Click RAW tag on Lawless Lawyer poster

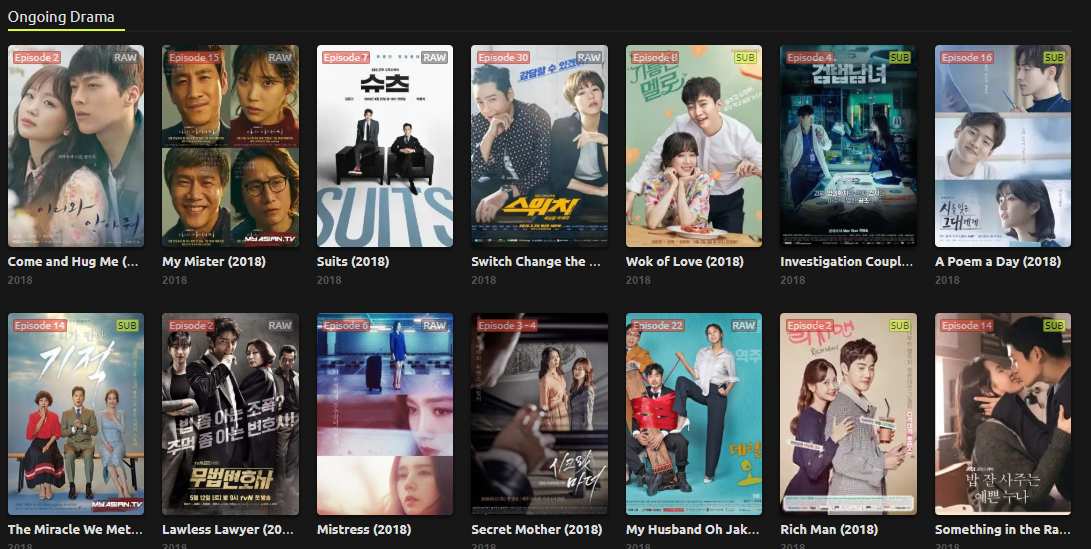(x=280, y=326)
